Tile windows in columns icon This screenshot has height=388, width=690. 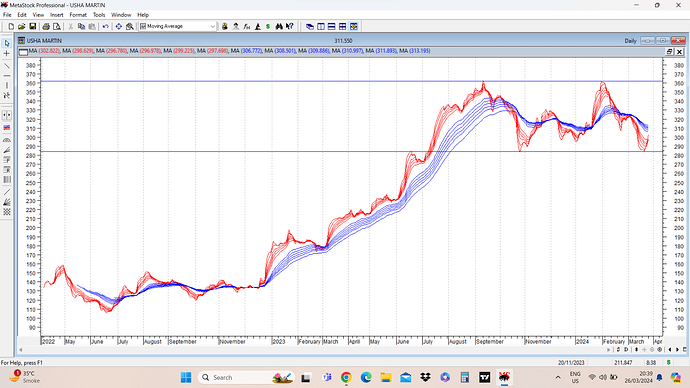(321, 26)
